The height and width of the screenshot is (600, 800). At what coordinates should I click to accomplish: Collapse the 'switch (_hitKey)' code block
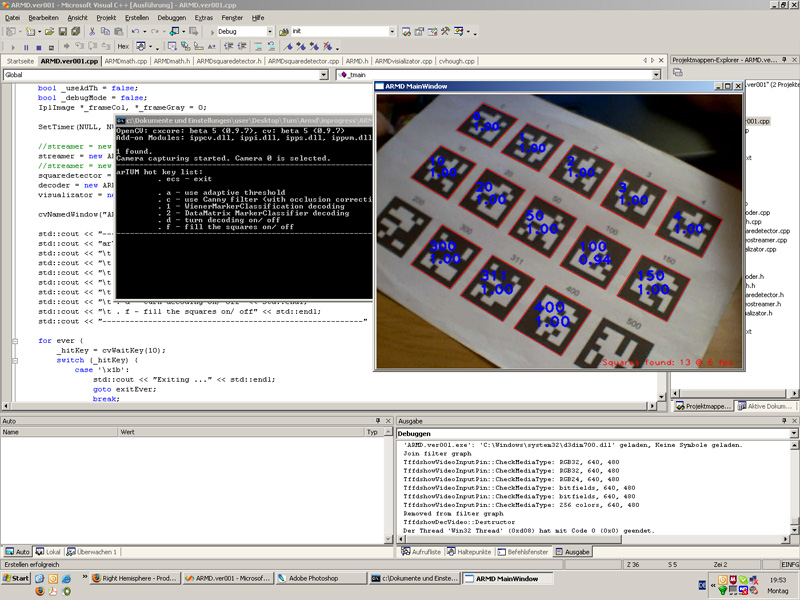point(15,360)
